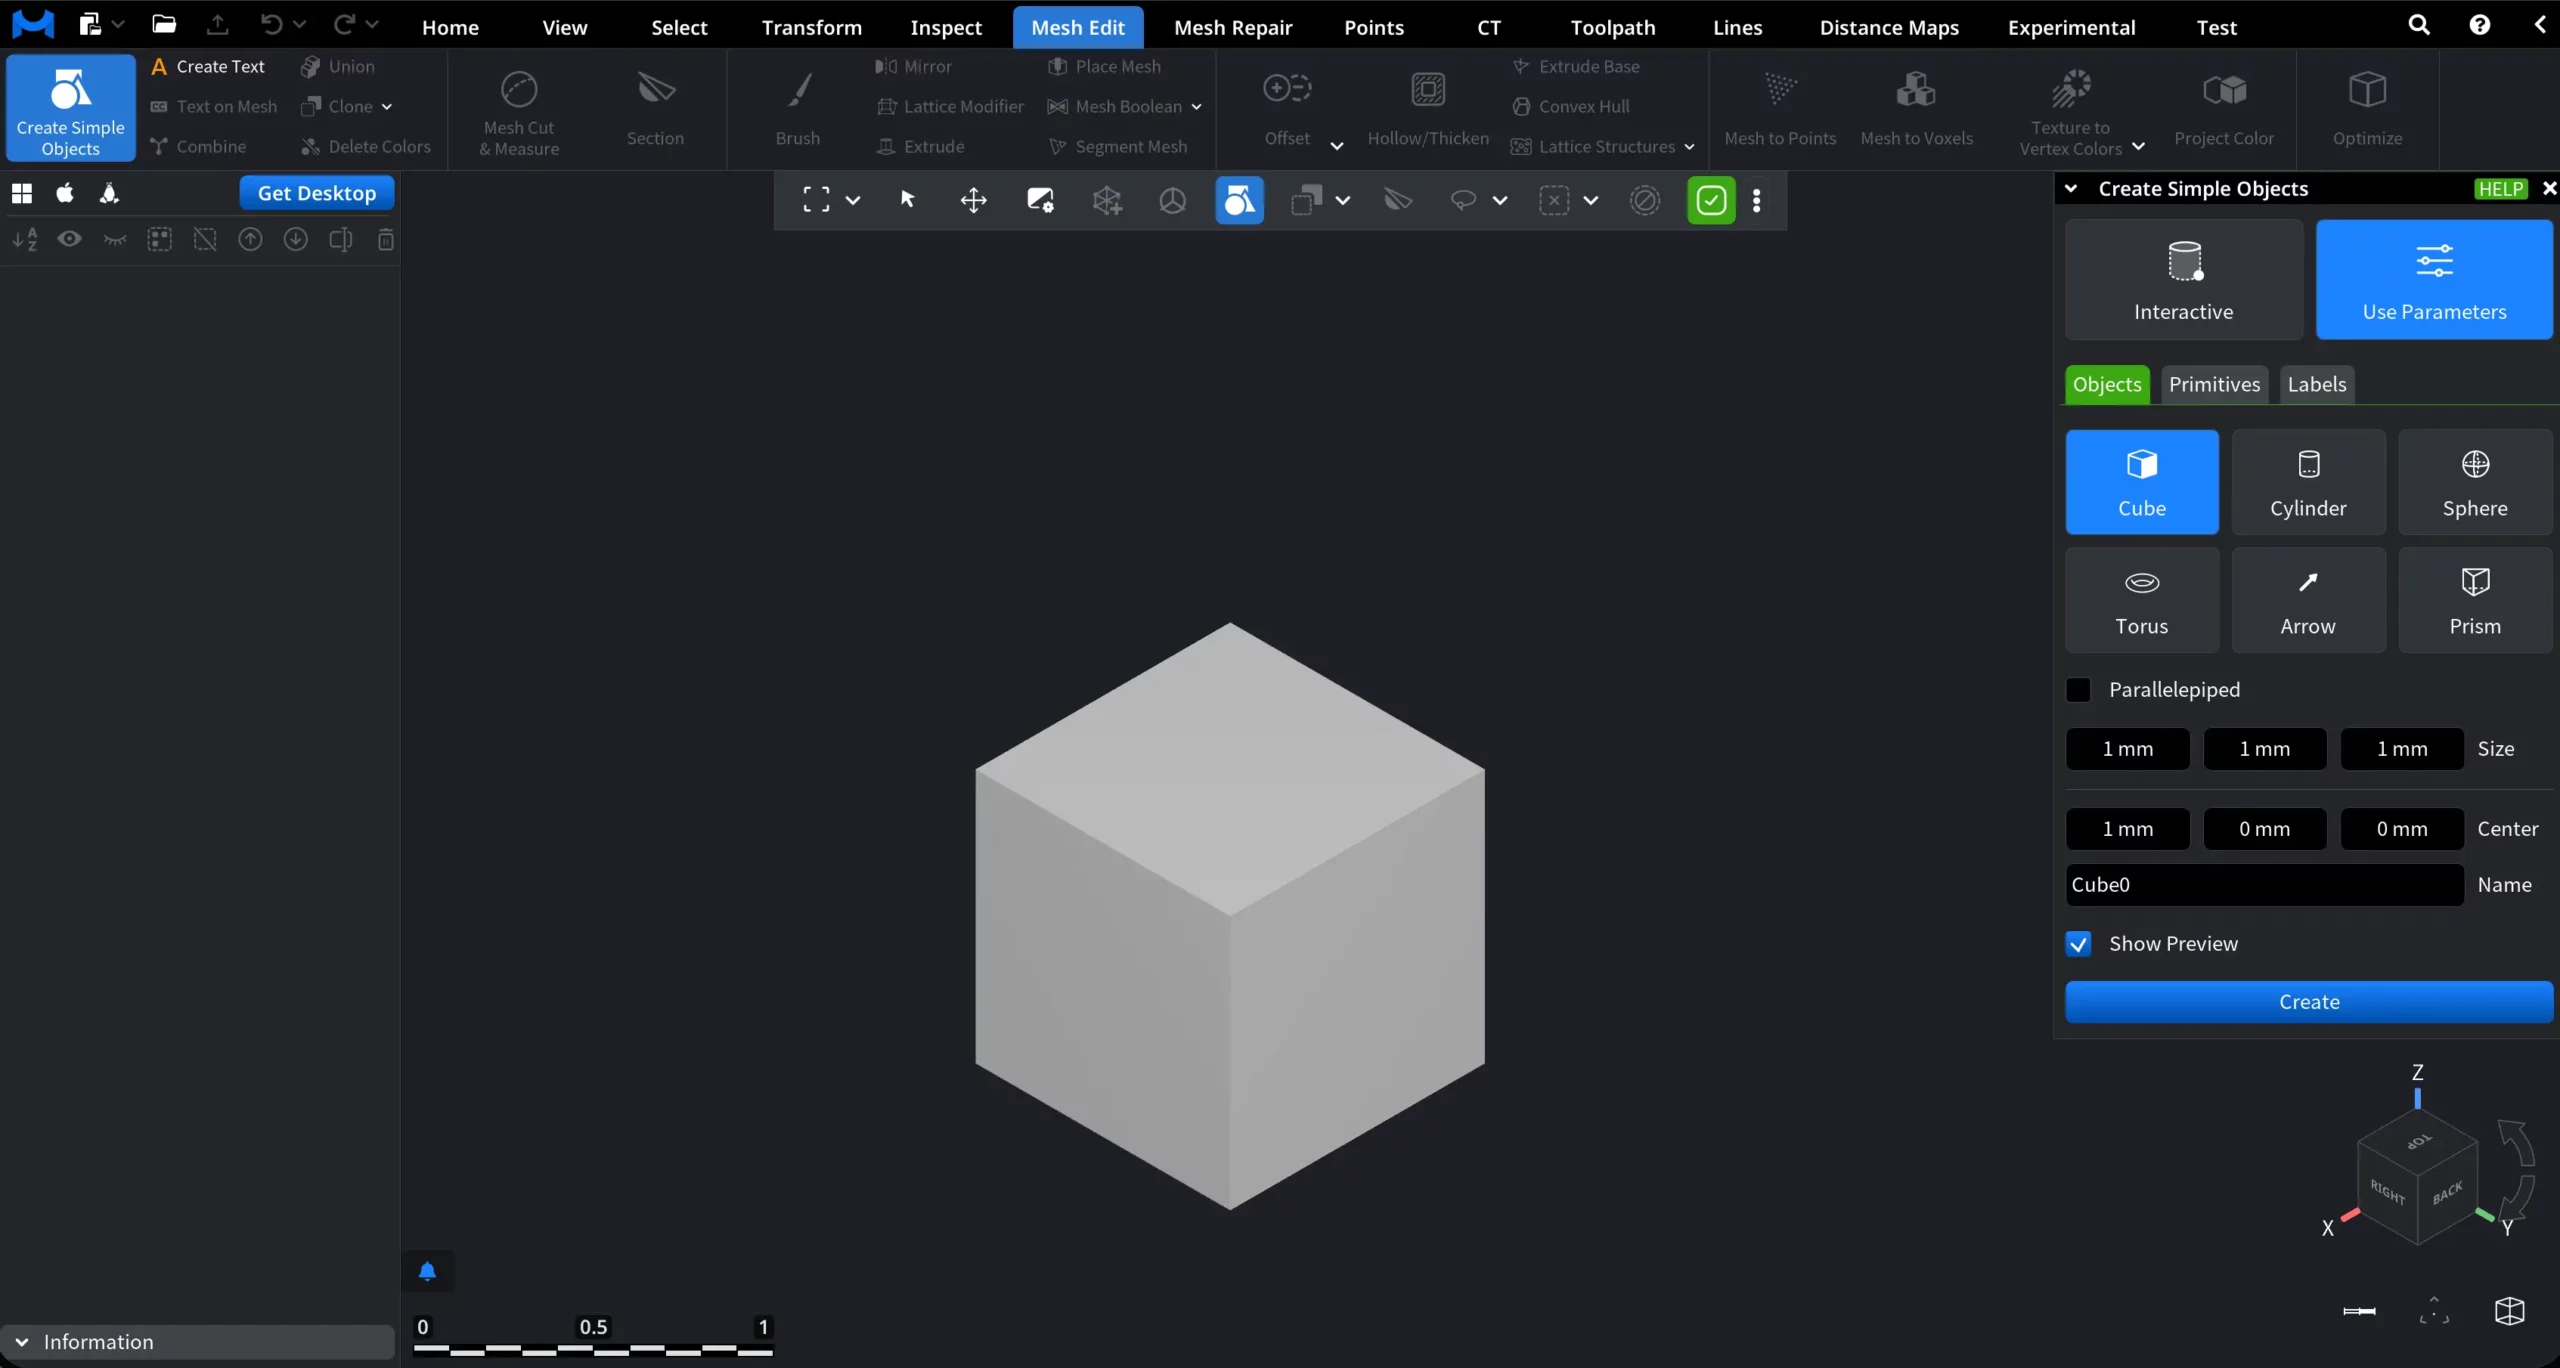Toggle visibility with the eye icon
Viewport: 2560px width, 1368px height.
[68, 240]
